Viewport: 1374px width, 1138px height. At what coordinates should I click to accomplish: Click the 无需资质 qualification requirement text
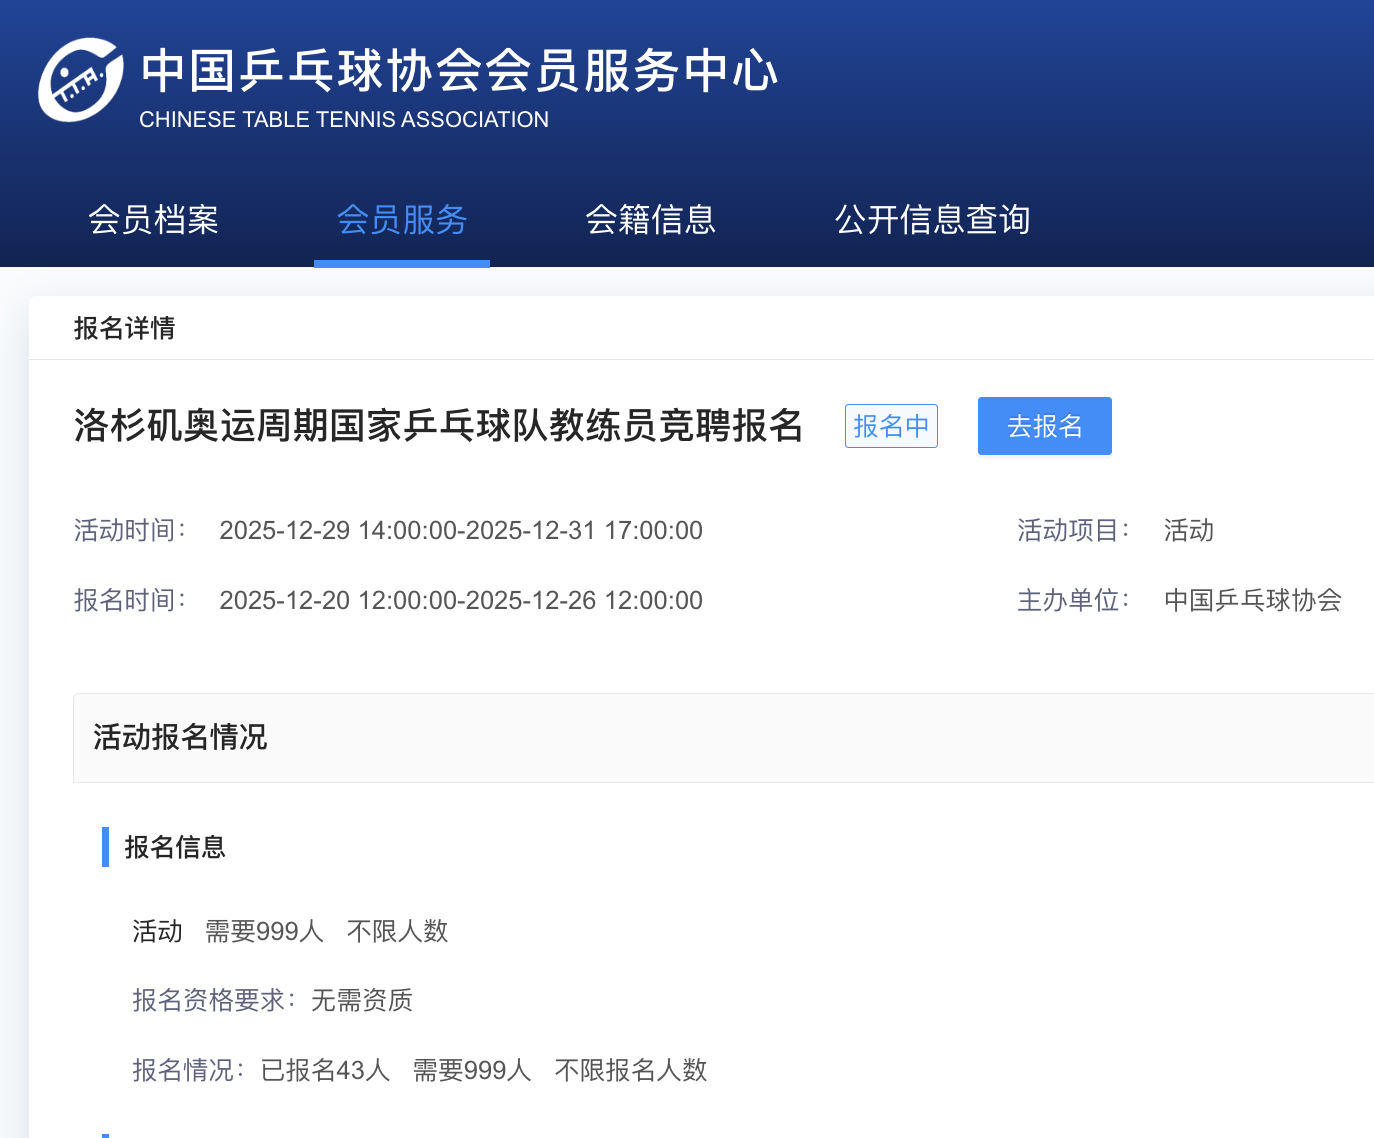tap(361, 1000)
